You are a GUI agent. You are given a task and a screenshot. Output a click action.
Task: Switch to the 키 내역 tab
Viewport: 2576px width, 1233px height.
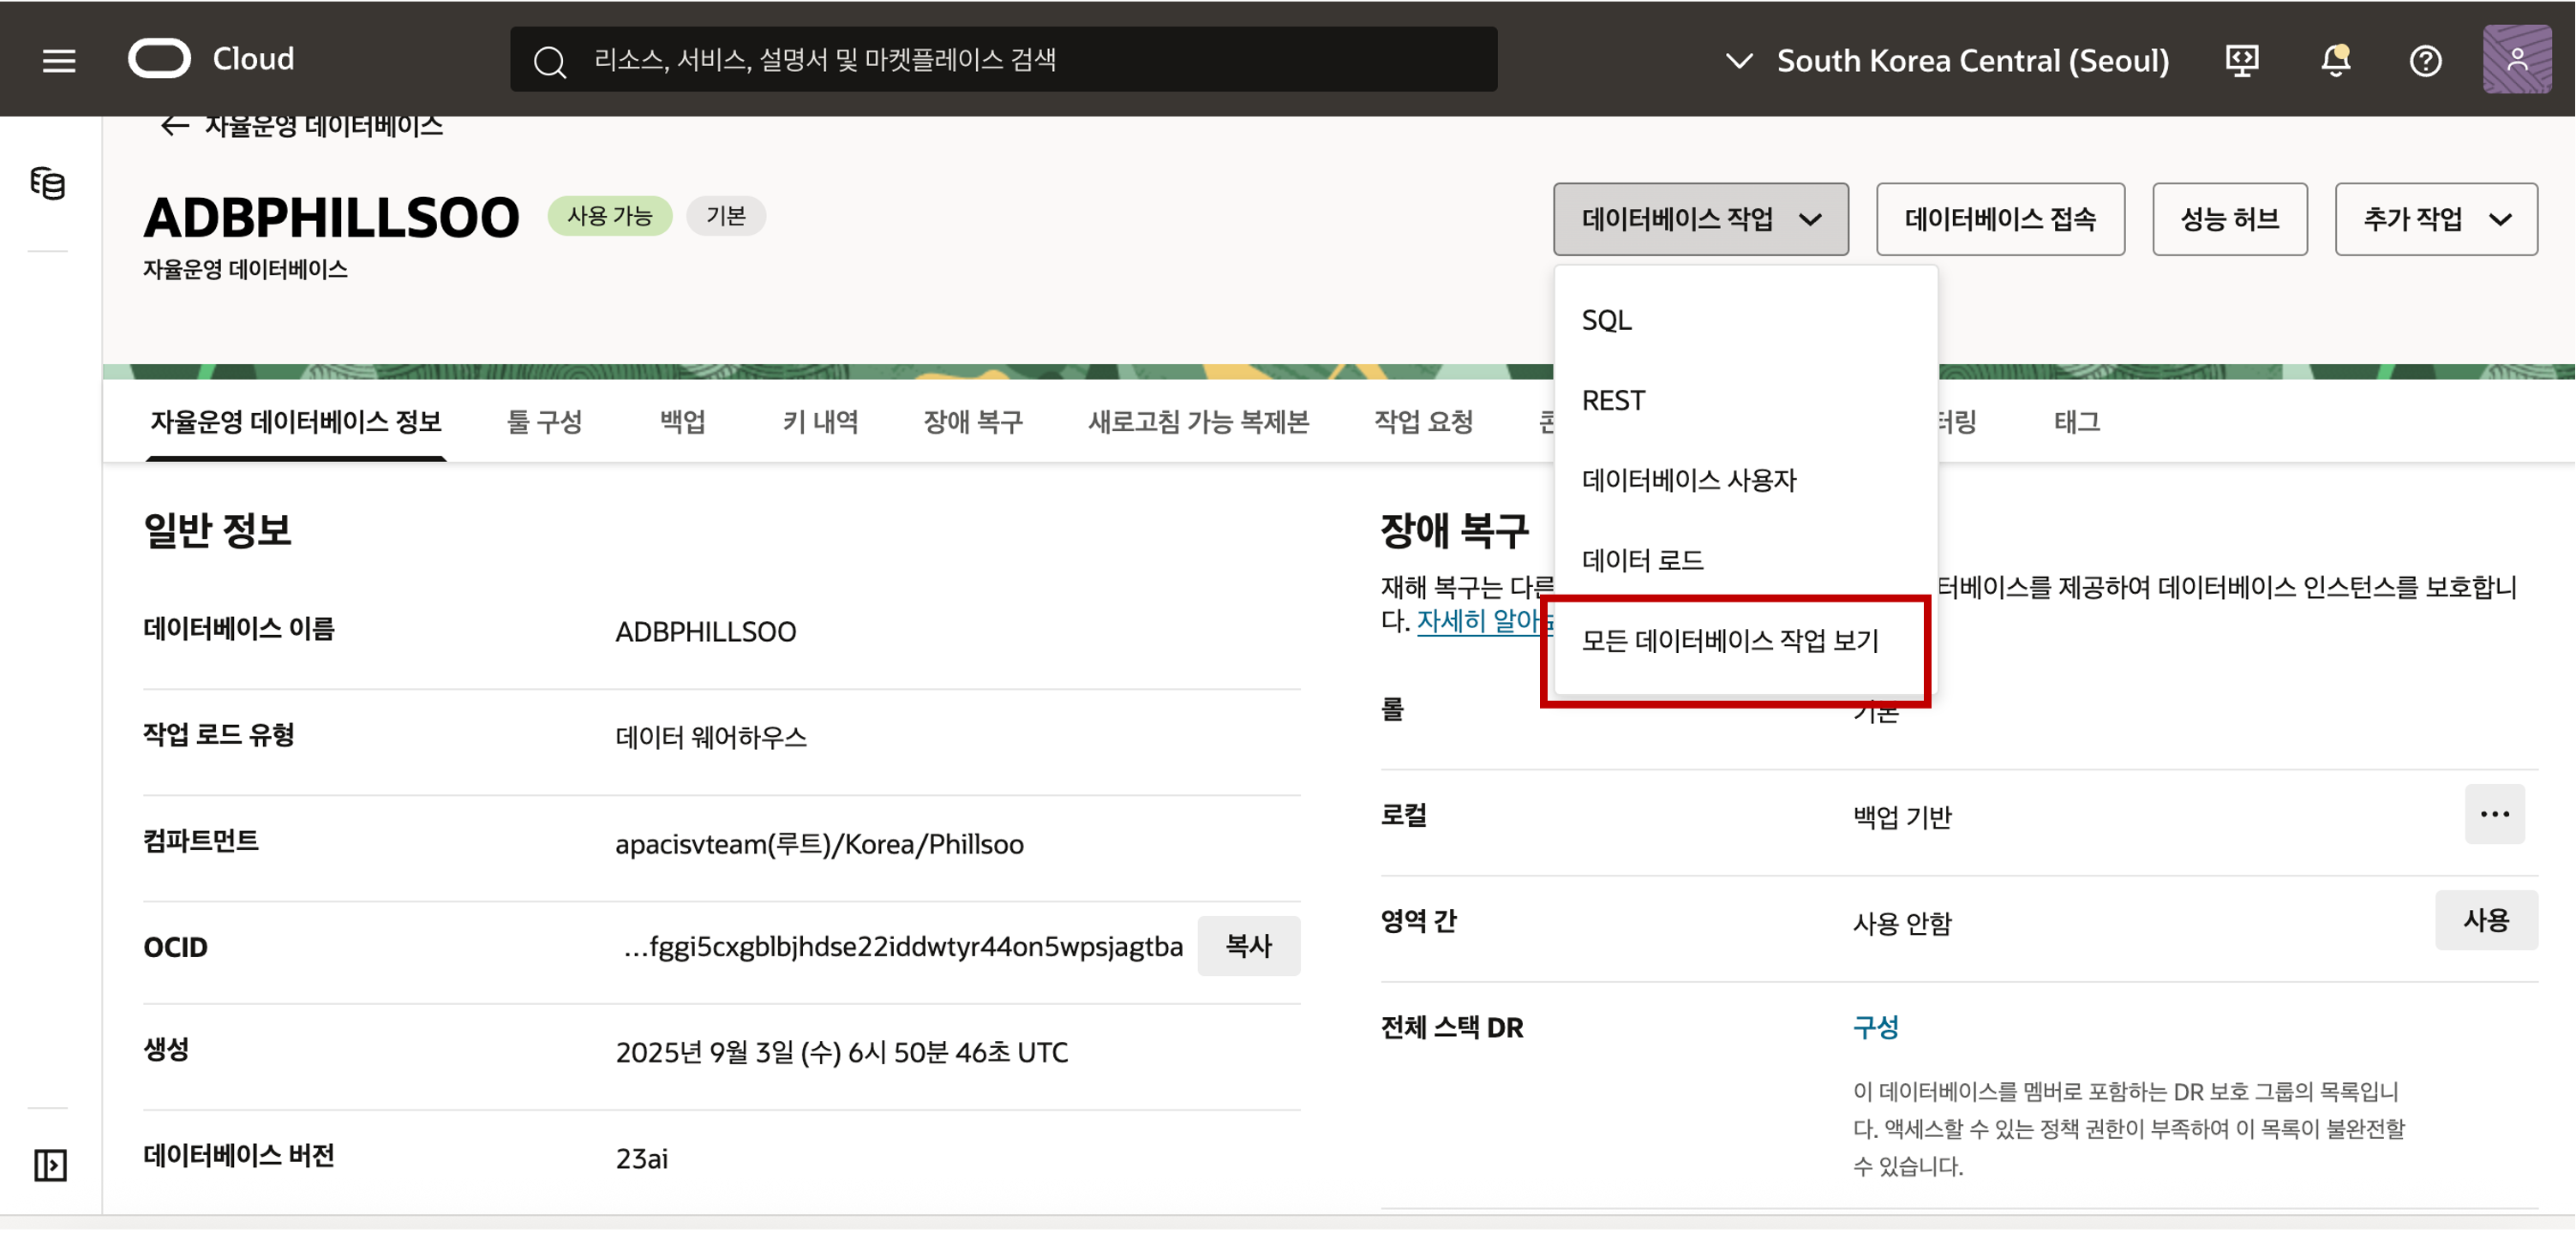coord(819,422)
